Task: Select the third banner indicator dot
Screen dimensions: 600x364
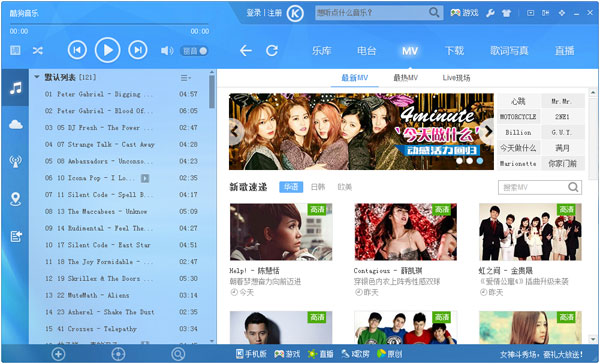Action: click(480, 161)
